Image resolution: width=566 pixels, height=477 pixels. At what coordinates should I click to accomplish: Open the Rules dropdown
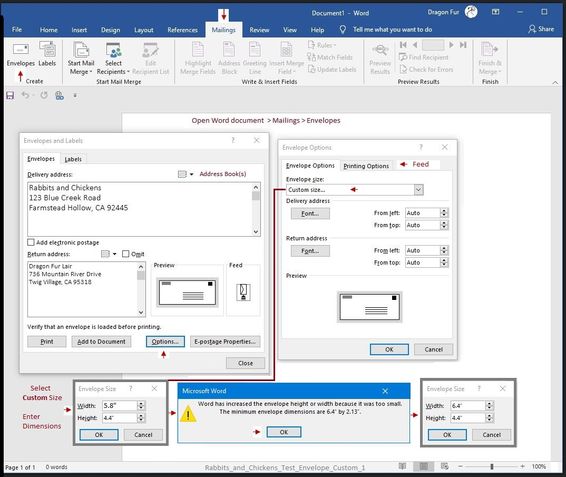[x=322, y=45]
